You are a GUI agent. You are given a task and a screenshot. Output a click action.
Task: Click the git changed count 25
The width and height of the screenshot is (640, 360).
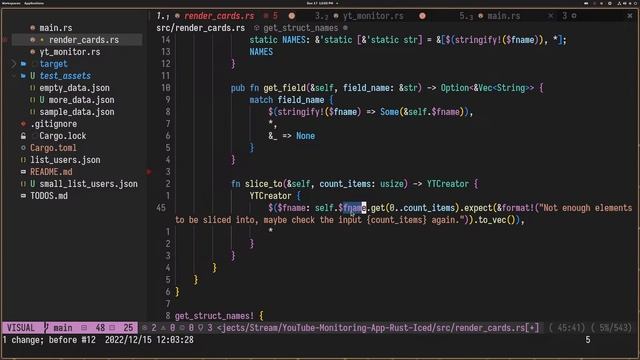tap(128, 328)
